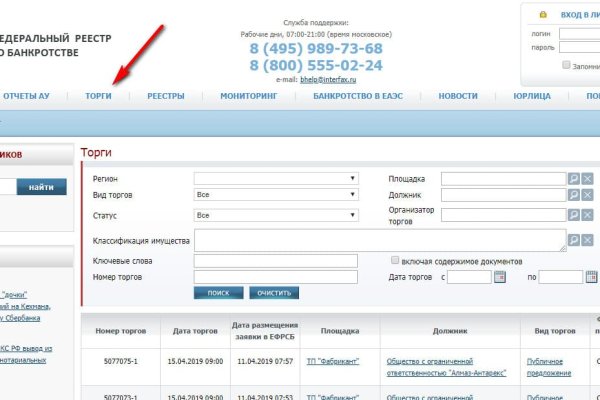Clear the Должник field using its X icon

587,196
